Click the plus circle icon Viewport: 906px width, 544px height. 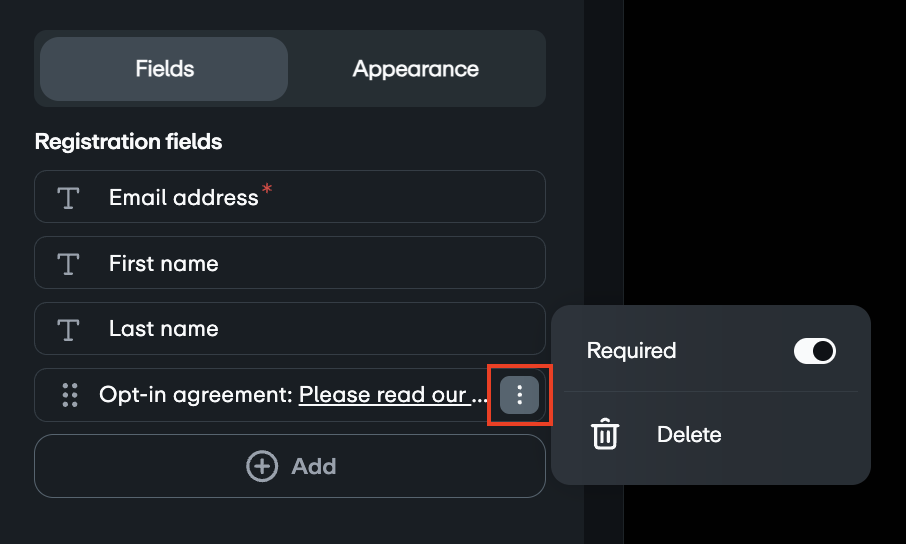pyautogui.click(x=262, y=466)
